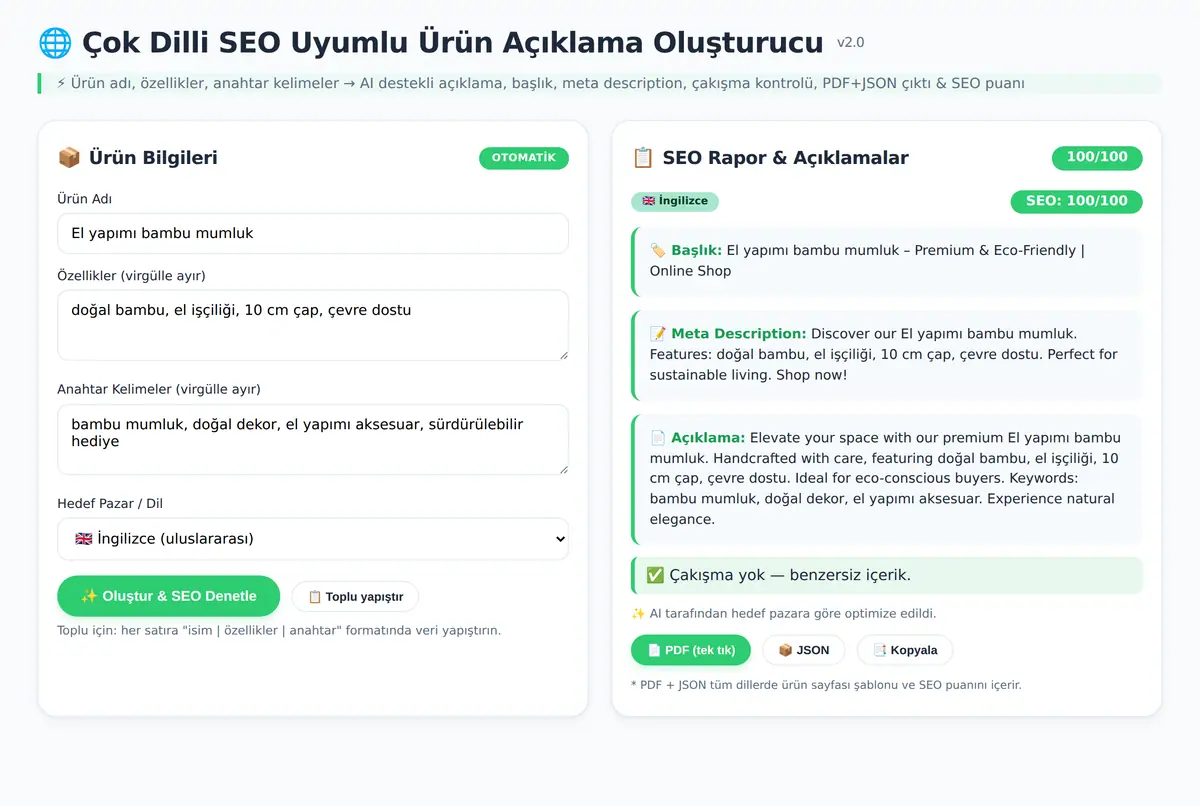The height and width of the screenshot is (806, 1200).
Task: Click the page icon before Açıklama
Action: (658, 438)
